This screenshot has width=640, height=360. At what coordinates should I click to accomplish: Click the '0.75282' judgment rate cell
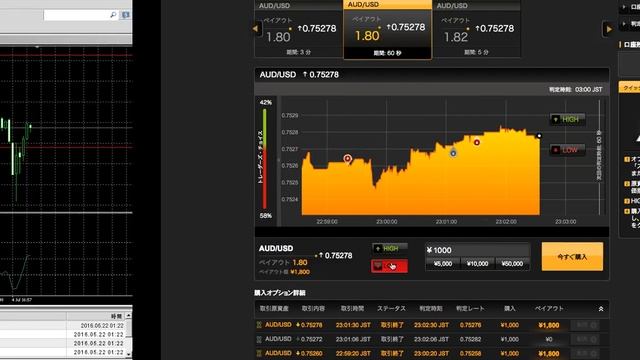point(470,339)
